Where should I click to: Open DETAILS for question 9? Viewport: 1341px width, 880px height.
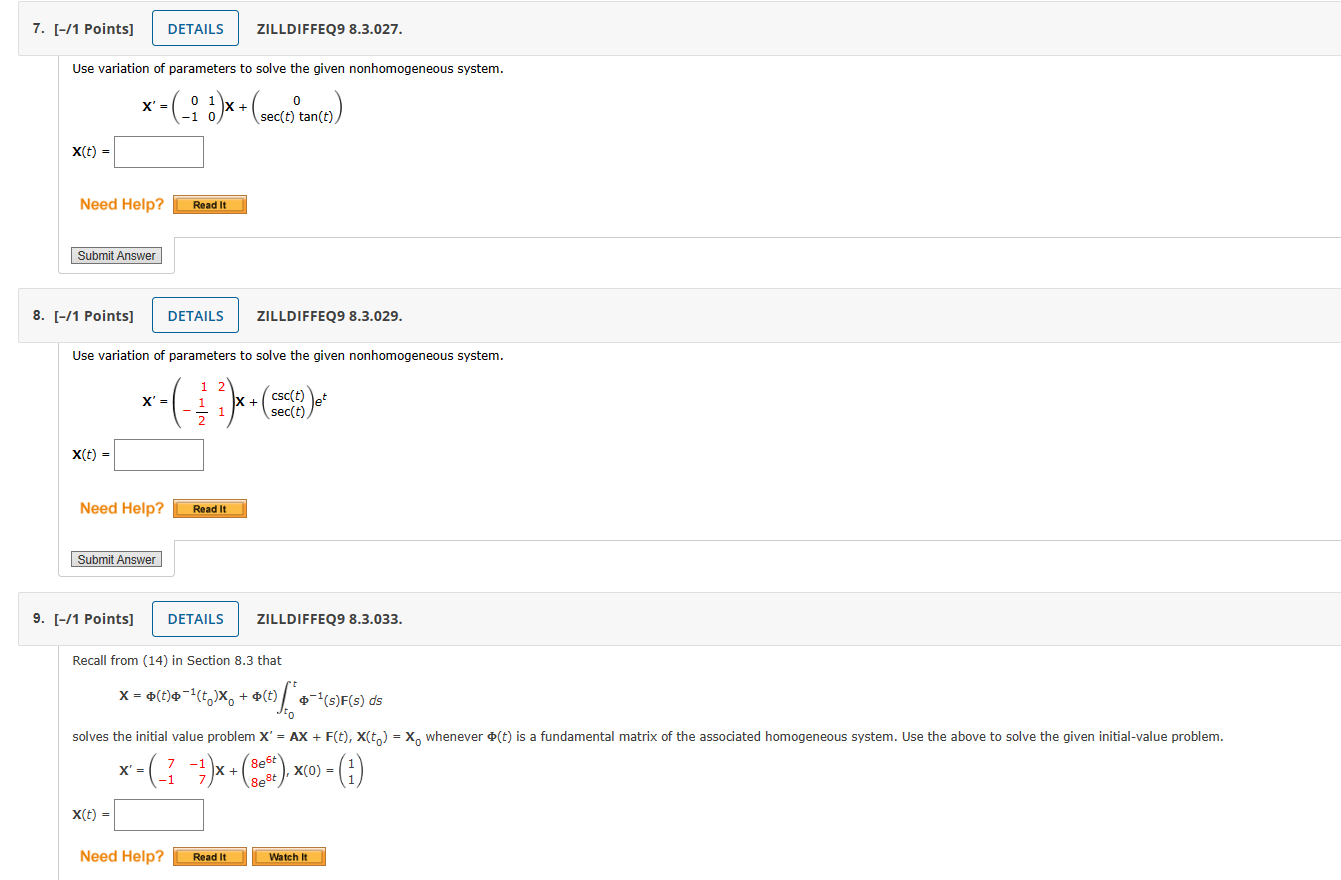(194, 618)
